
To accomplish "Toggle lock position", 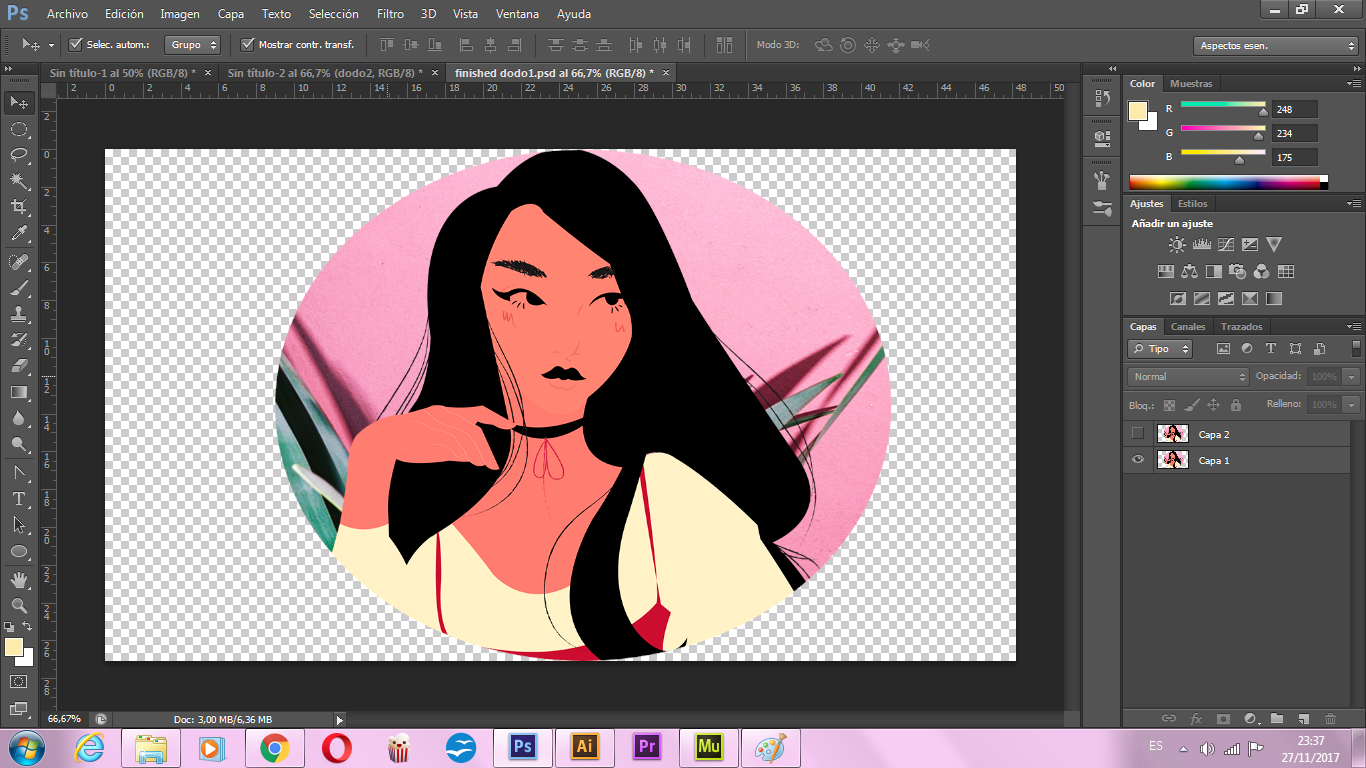I will click(1213, 405).
